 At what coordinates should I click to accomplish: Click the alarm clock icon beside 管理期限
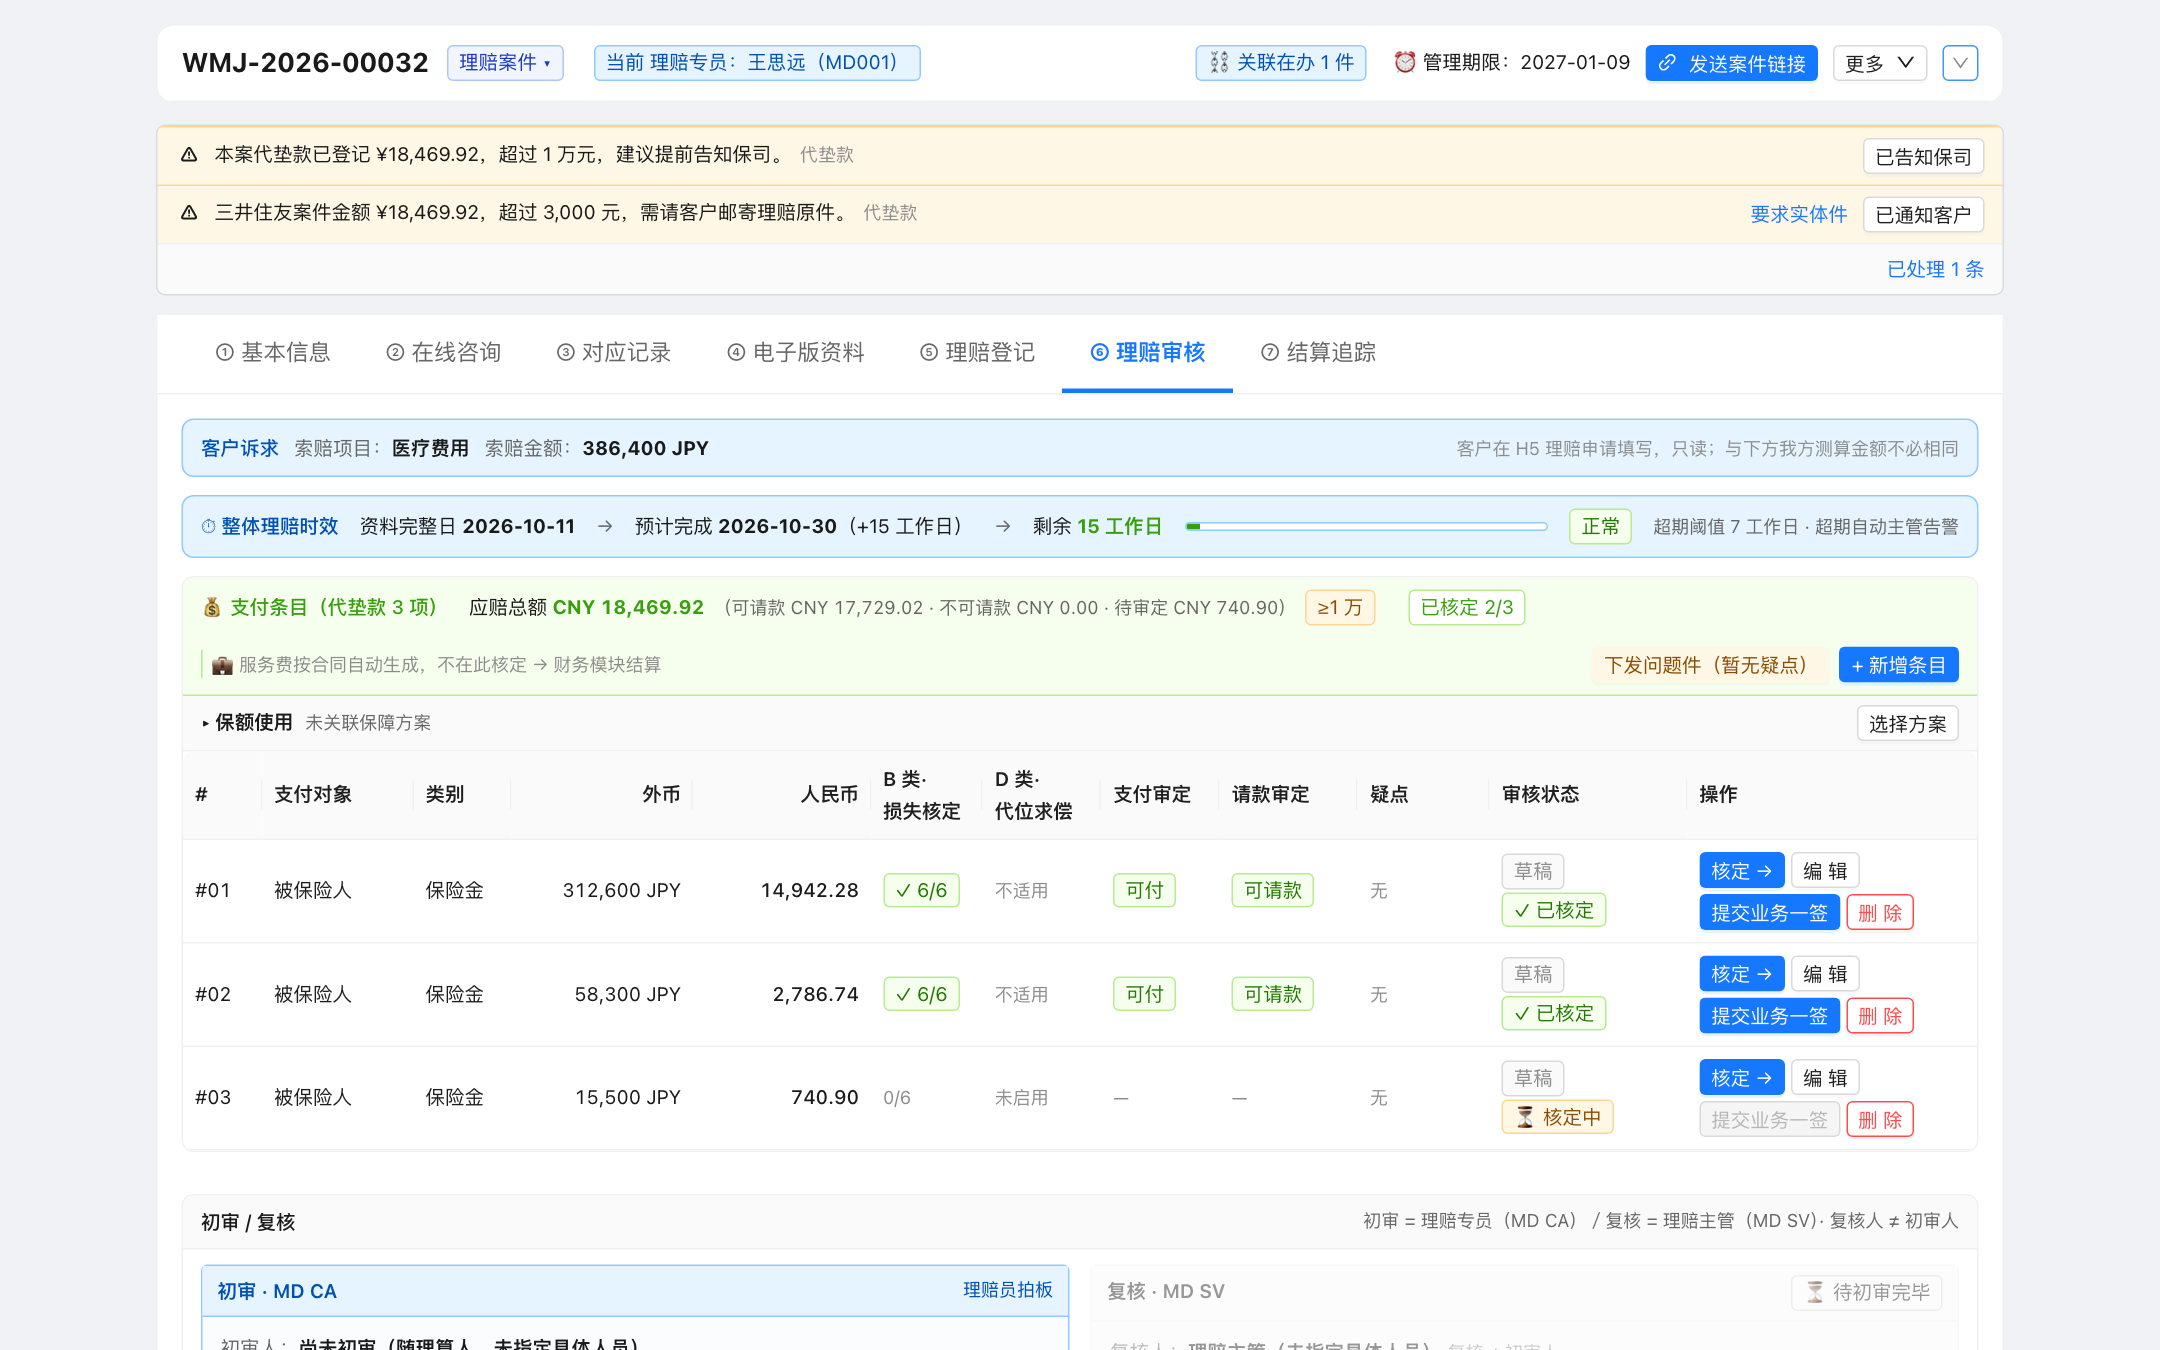1405,63
